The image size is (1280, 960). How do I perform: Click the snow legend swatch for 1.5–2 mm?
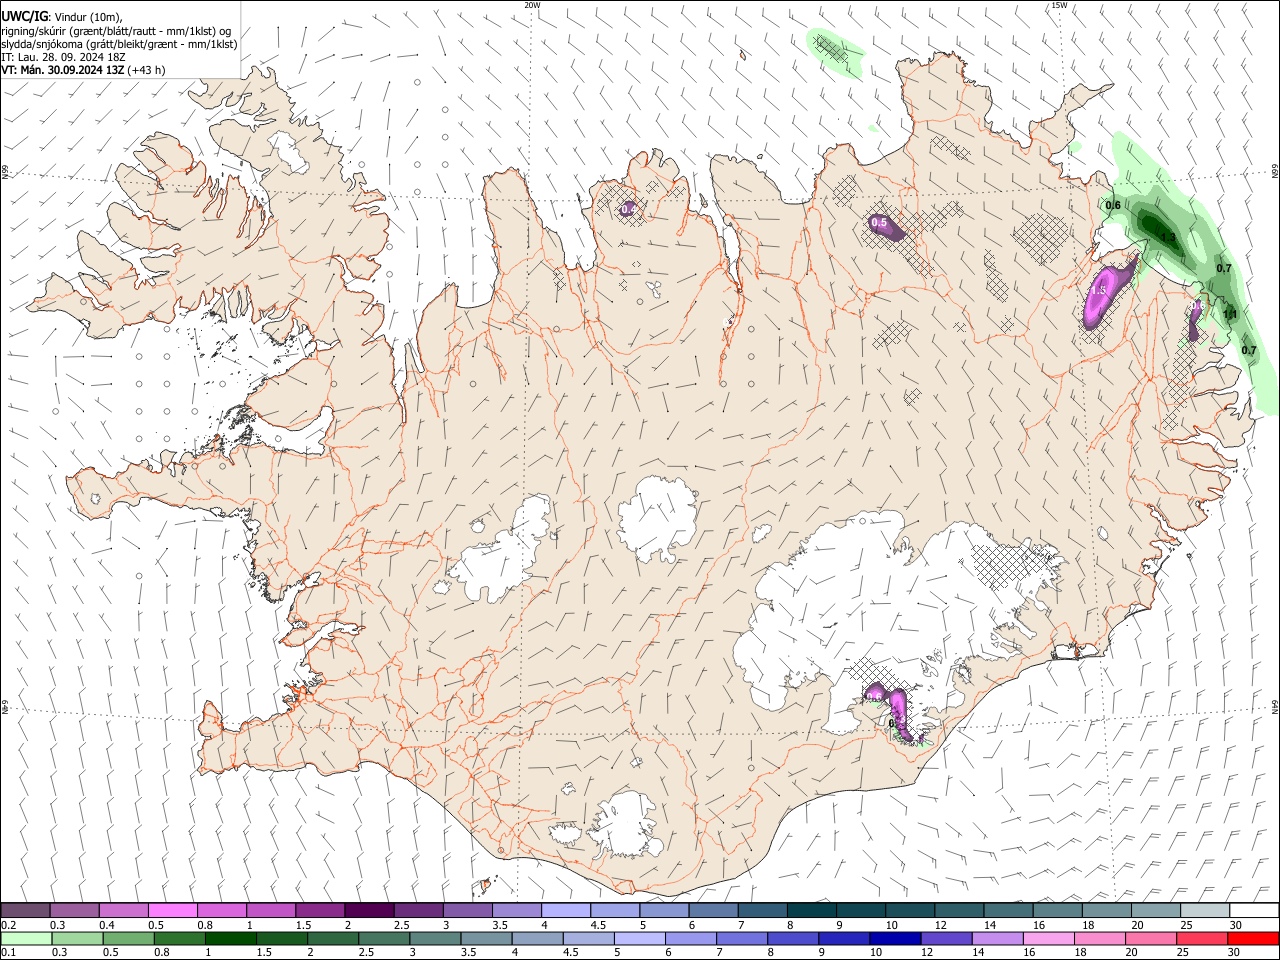click(x=320, y=910)
